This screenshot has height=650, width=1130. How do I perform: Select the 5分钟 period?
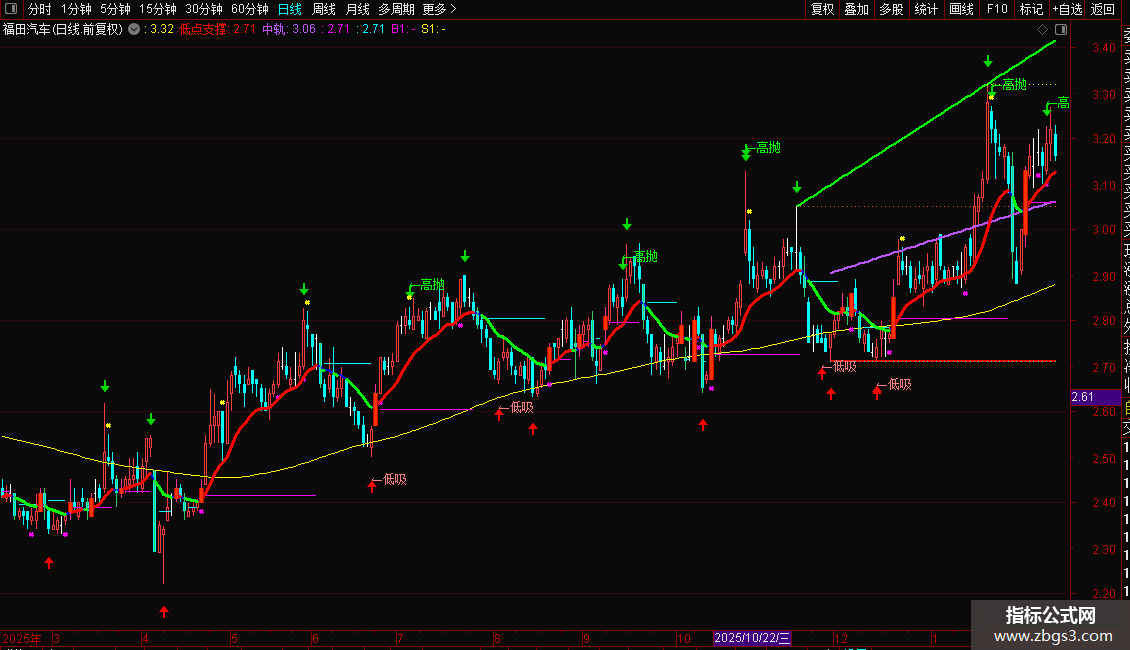point(115,9)
